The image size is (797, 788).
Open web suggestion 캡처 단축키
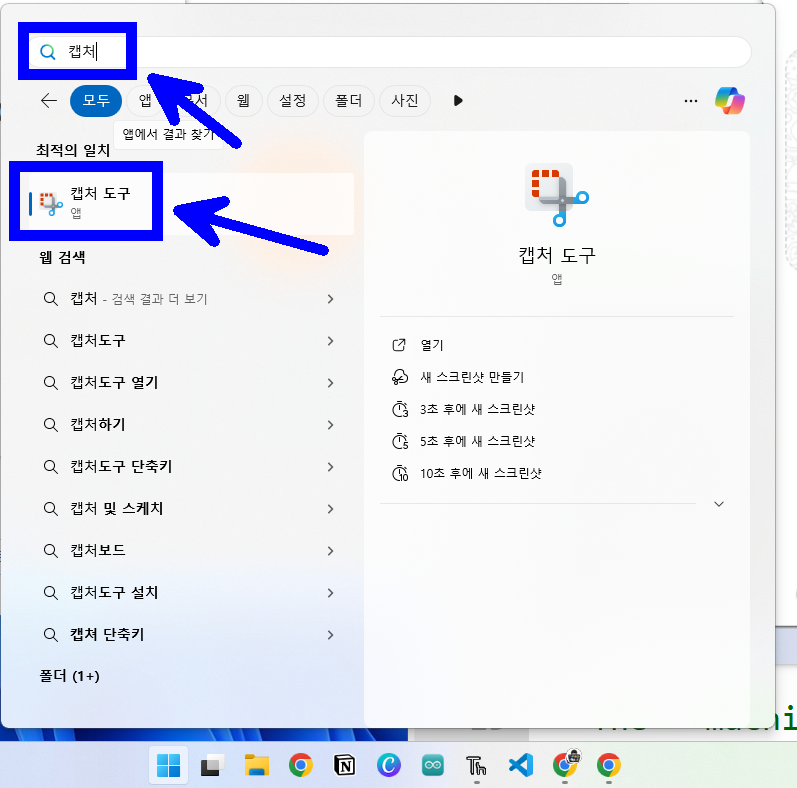coord(107,634)
